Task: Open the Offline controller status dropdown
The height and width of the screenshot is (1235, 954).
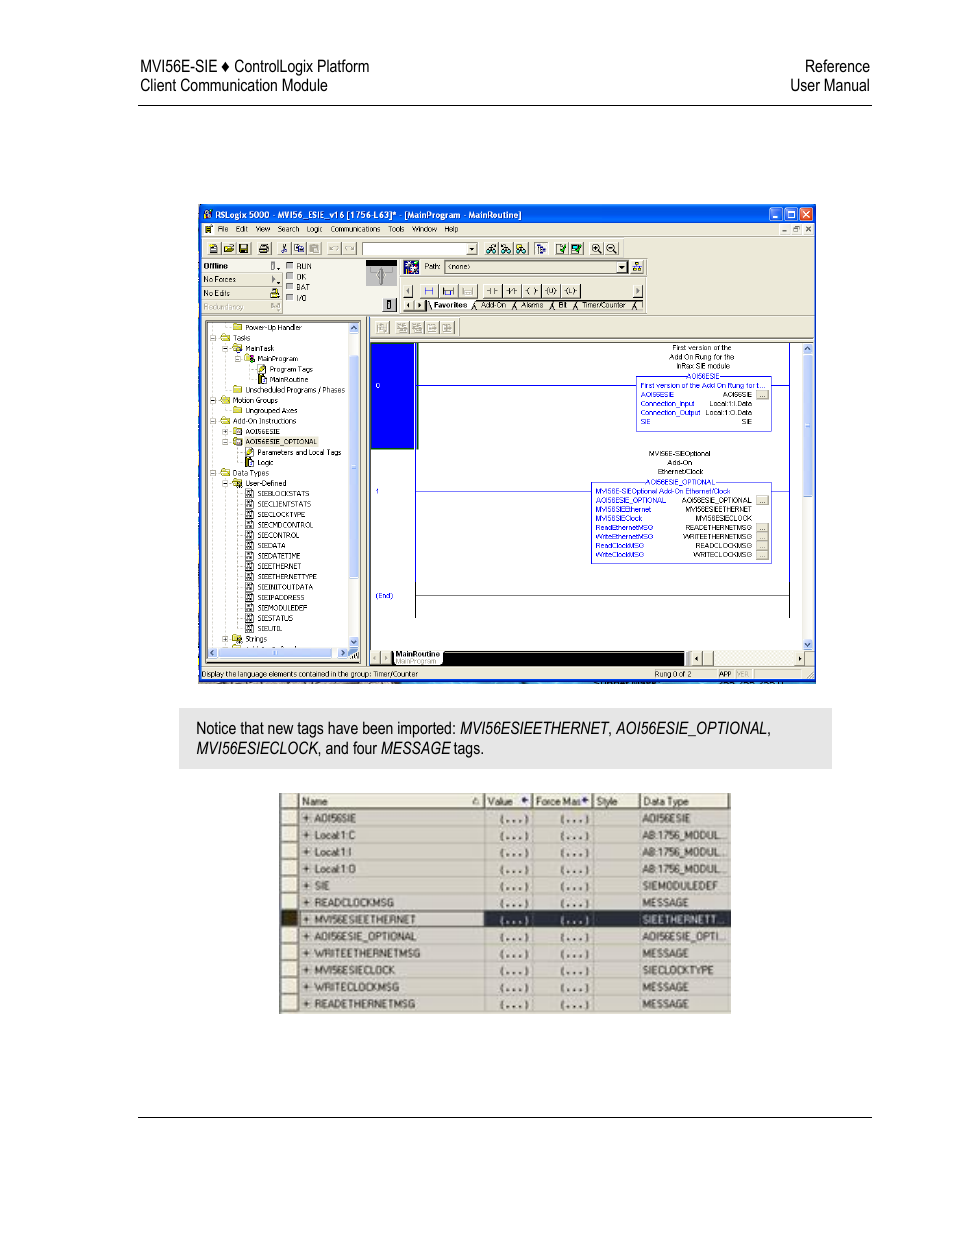Action: 275,266
